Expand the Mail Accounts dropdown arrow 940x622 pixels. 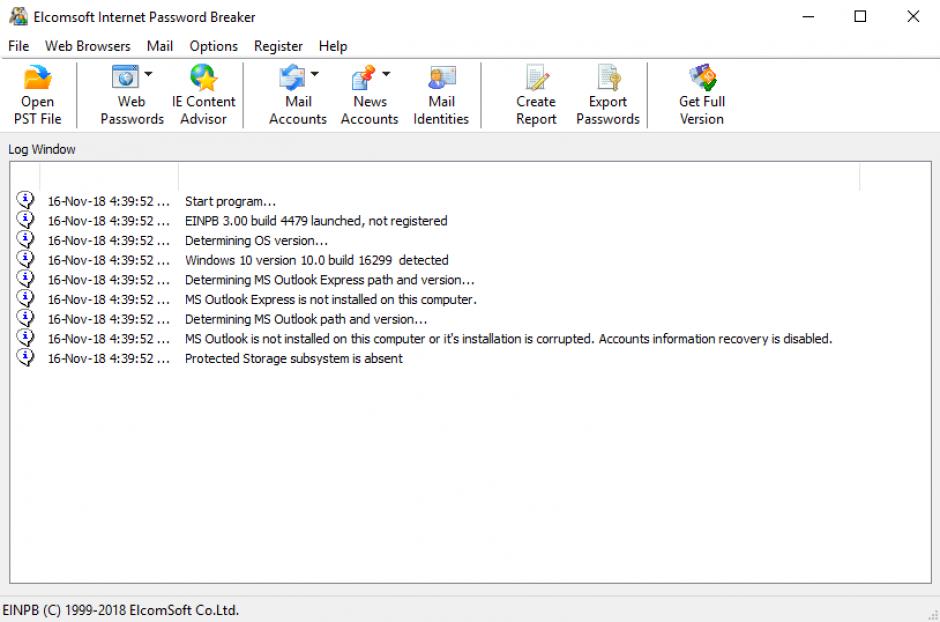tap(315, 74)
